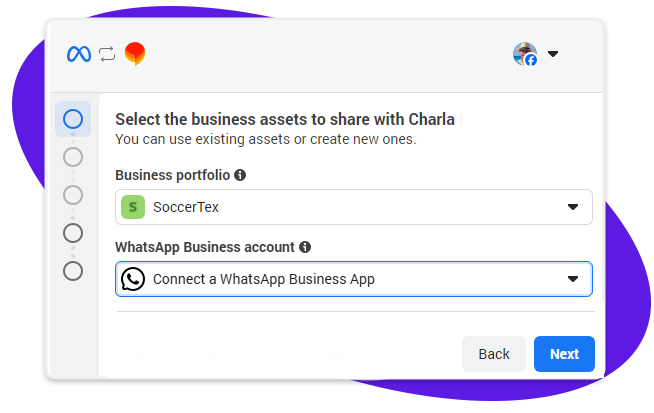Screen dimensions: 654x413
Task: Click the caret arrow in WhatsApp account field
Action: [x=573, y=279]
